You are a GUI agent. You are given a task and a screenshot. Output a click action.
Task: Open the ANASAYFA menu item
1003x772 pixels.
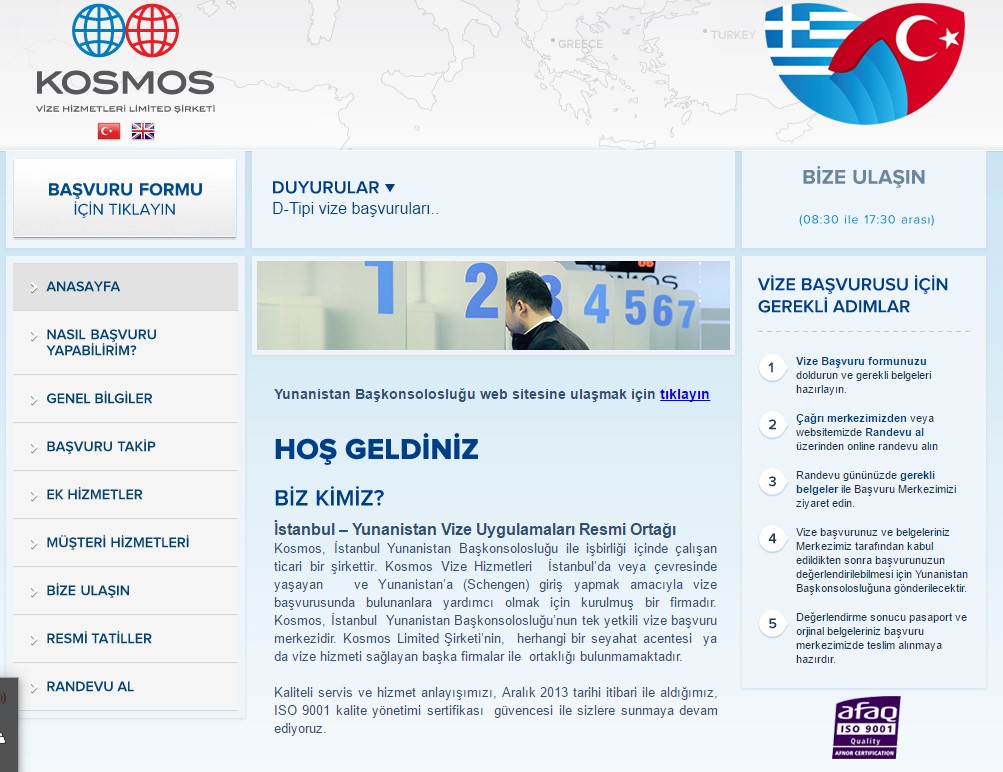[x=125, y=287]
